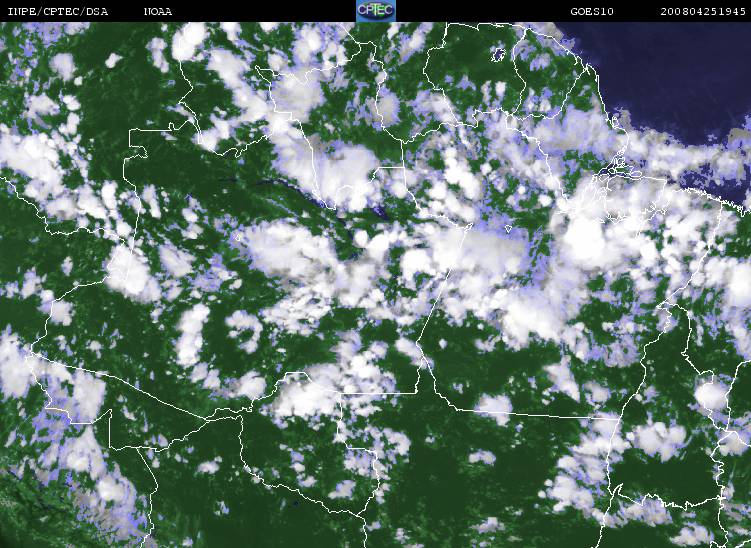
Task: Select the GOES10 satellite label
Action: [x=592, y=11]
